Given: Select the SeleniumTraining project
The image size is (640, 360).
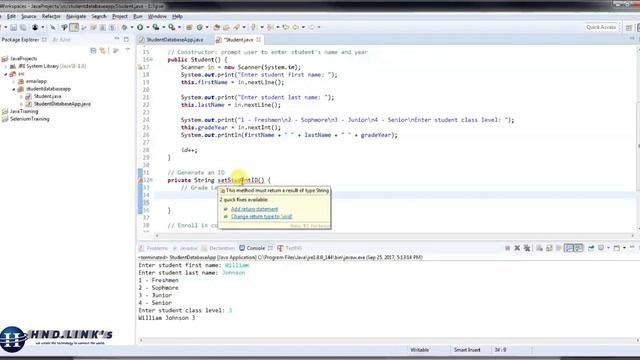Looking at the screenshot, I should click(29, 119).
